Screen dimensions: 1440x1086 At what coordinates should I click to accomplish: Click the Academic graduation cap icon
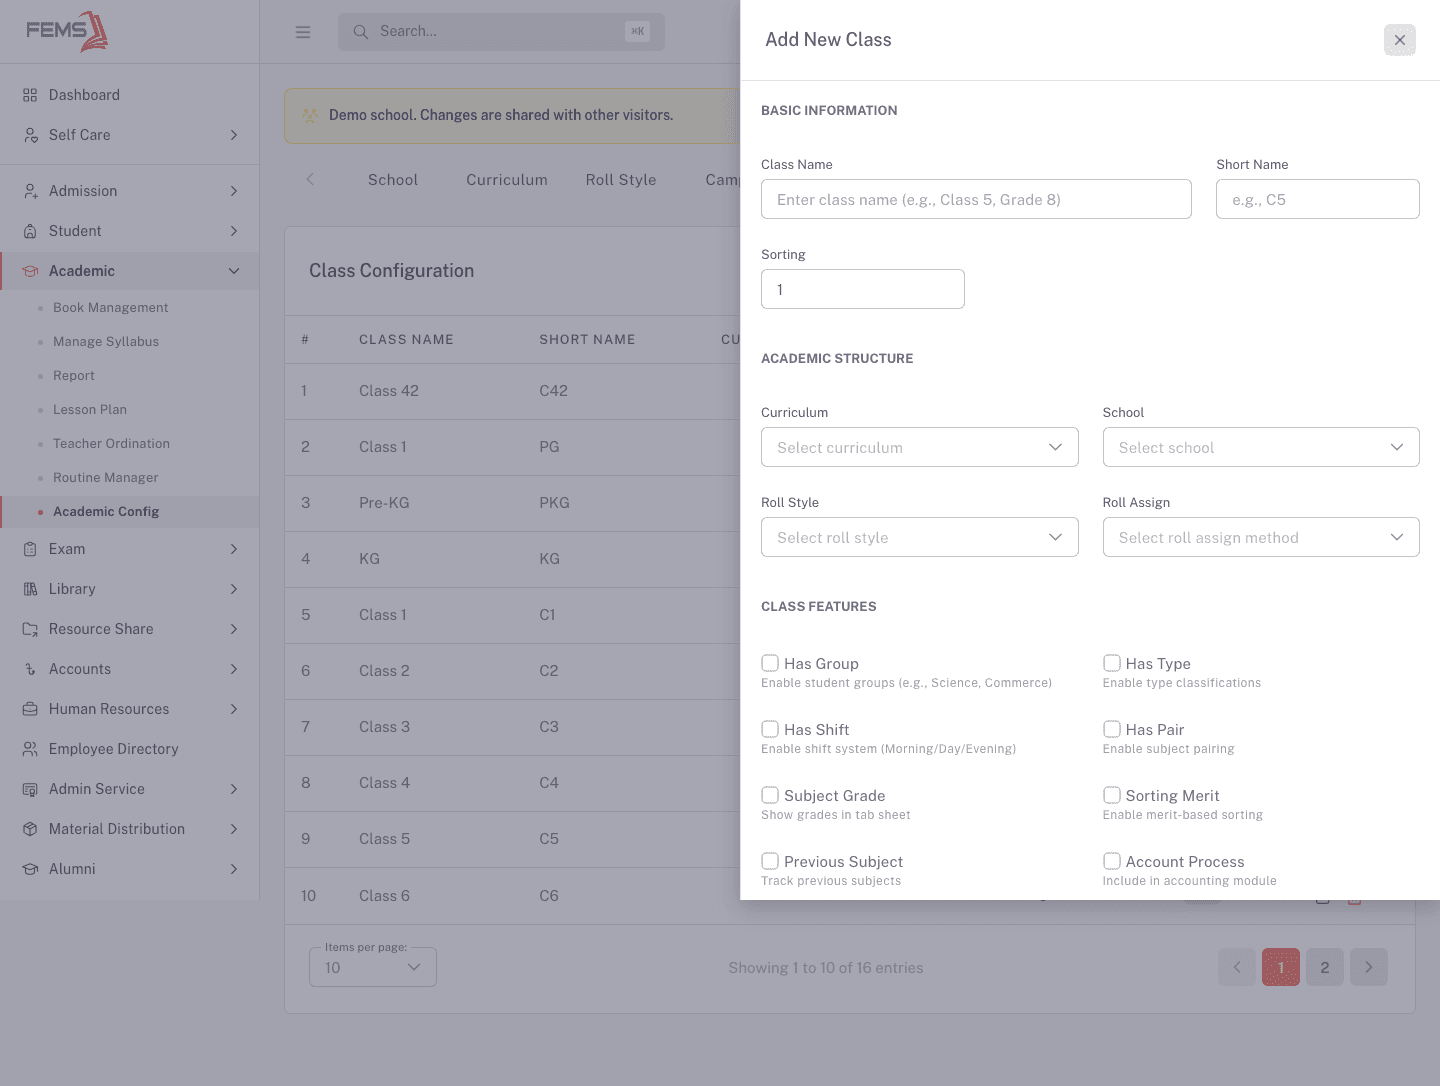[30, 271]
